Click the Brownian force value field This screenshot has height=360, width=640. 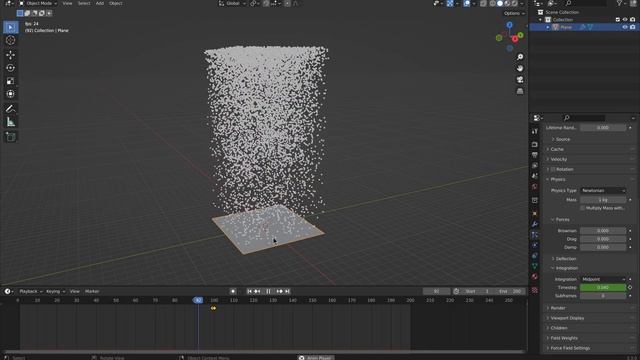[x=603, y=231]
